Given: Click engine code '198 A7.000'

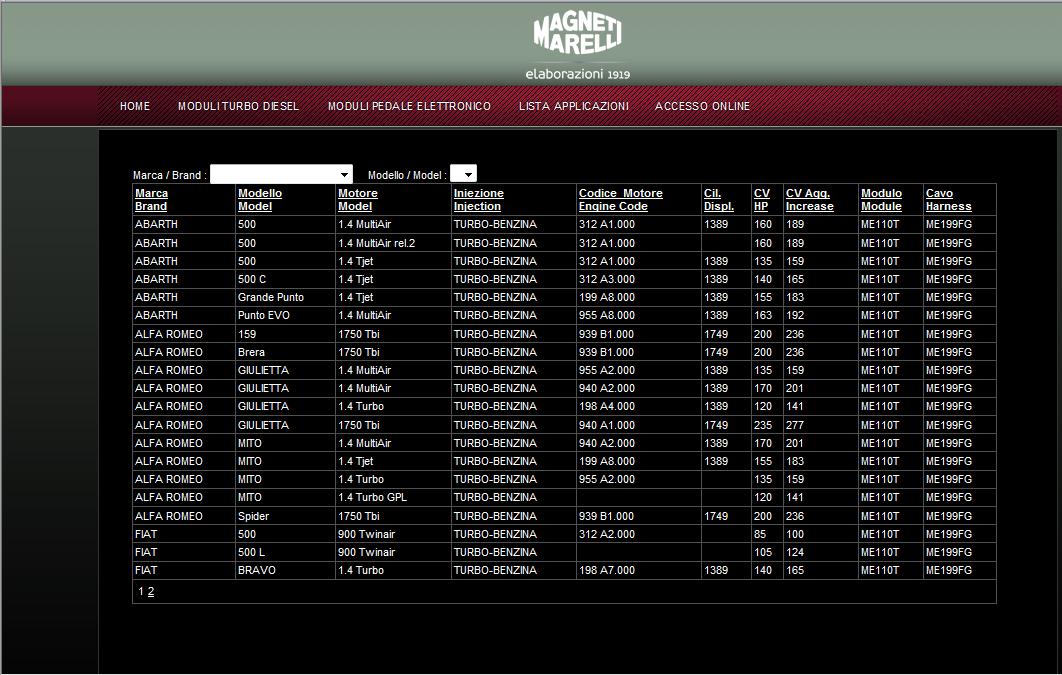Looking at the screenshot, I should click(x=607, y=571).
